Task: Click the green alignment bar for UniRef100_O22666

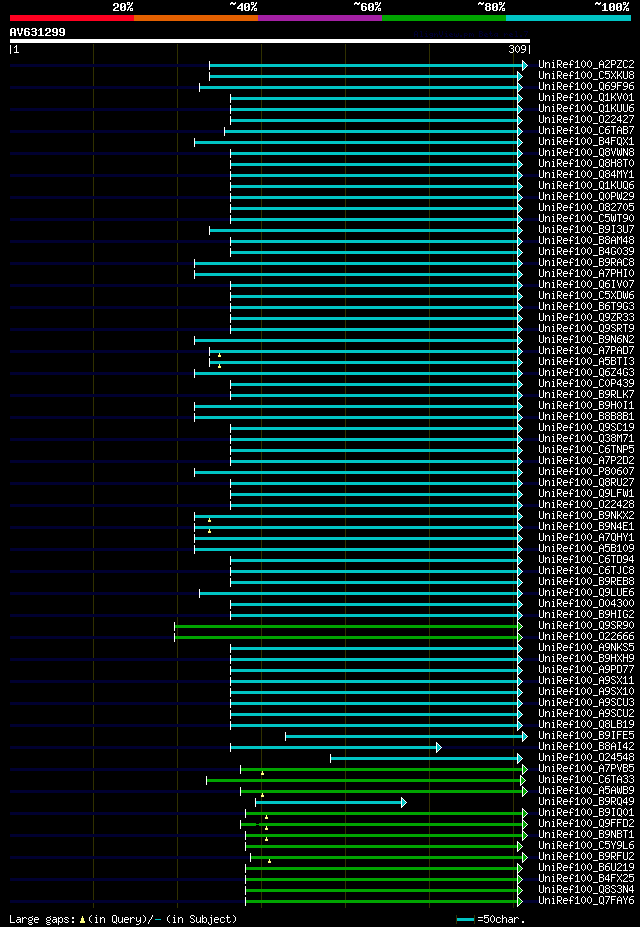Action: (x=347, y=637)
